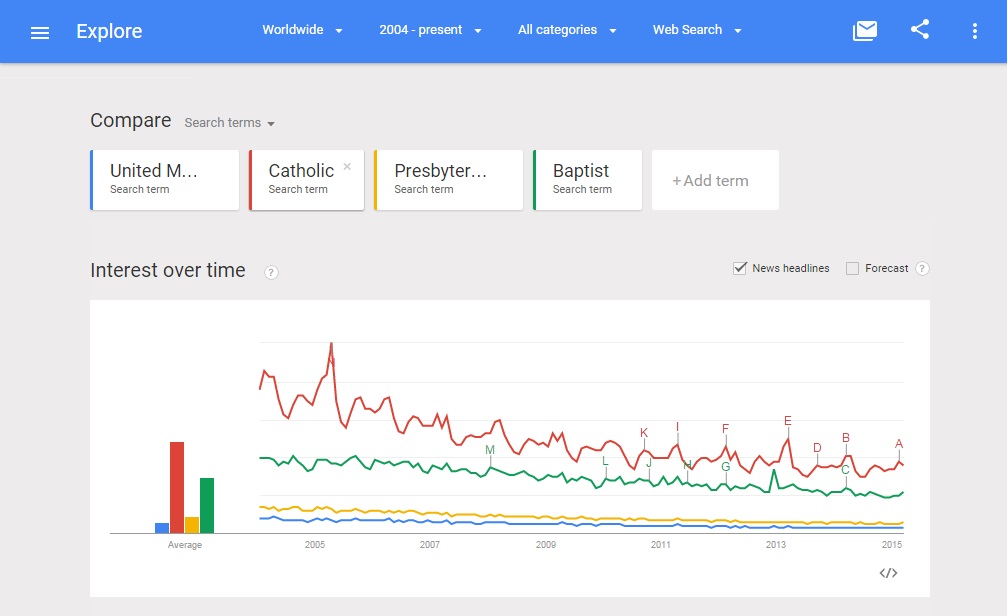
Task: Remove the Catholic search term
Action: (347, 167)
